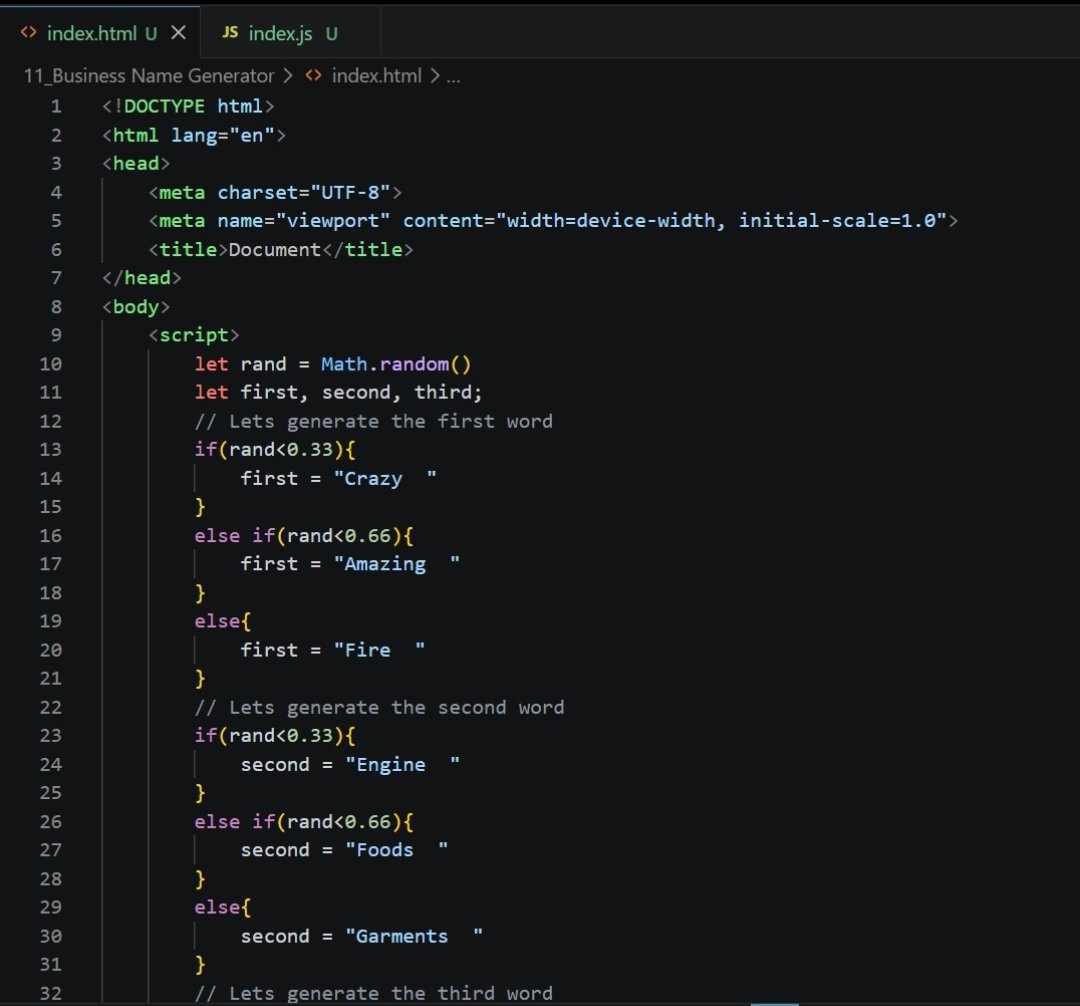The width and height of the screenshot is (1080, 1006).
Task: Click the breadcrumb ellipsis after index.html
Action: [x=453, y=77]
